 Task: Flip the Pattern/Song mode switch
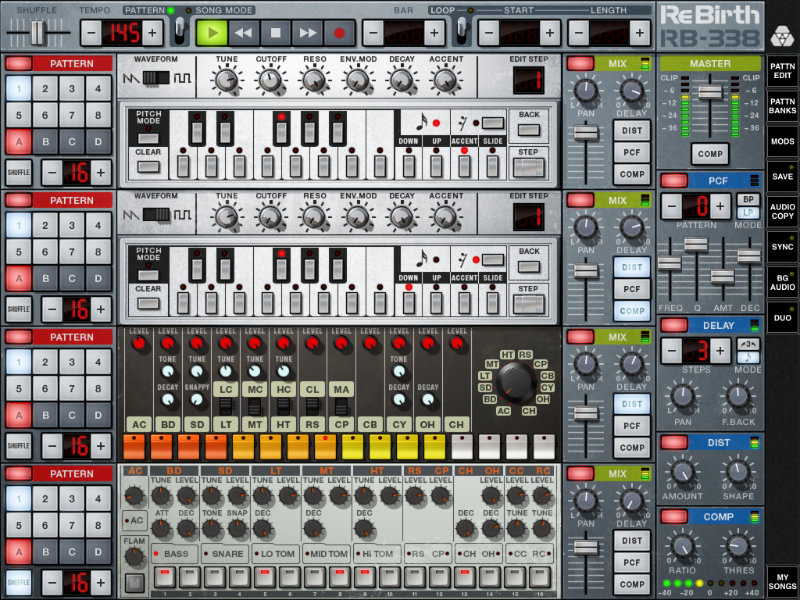click(x=180, y=31)
